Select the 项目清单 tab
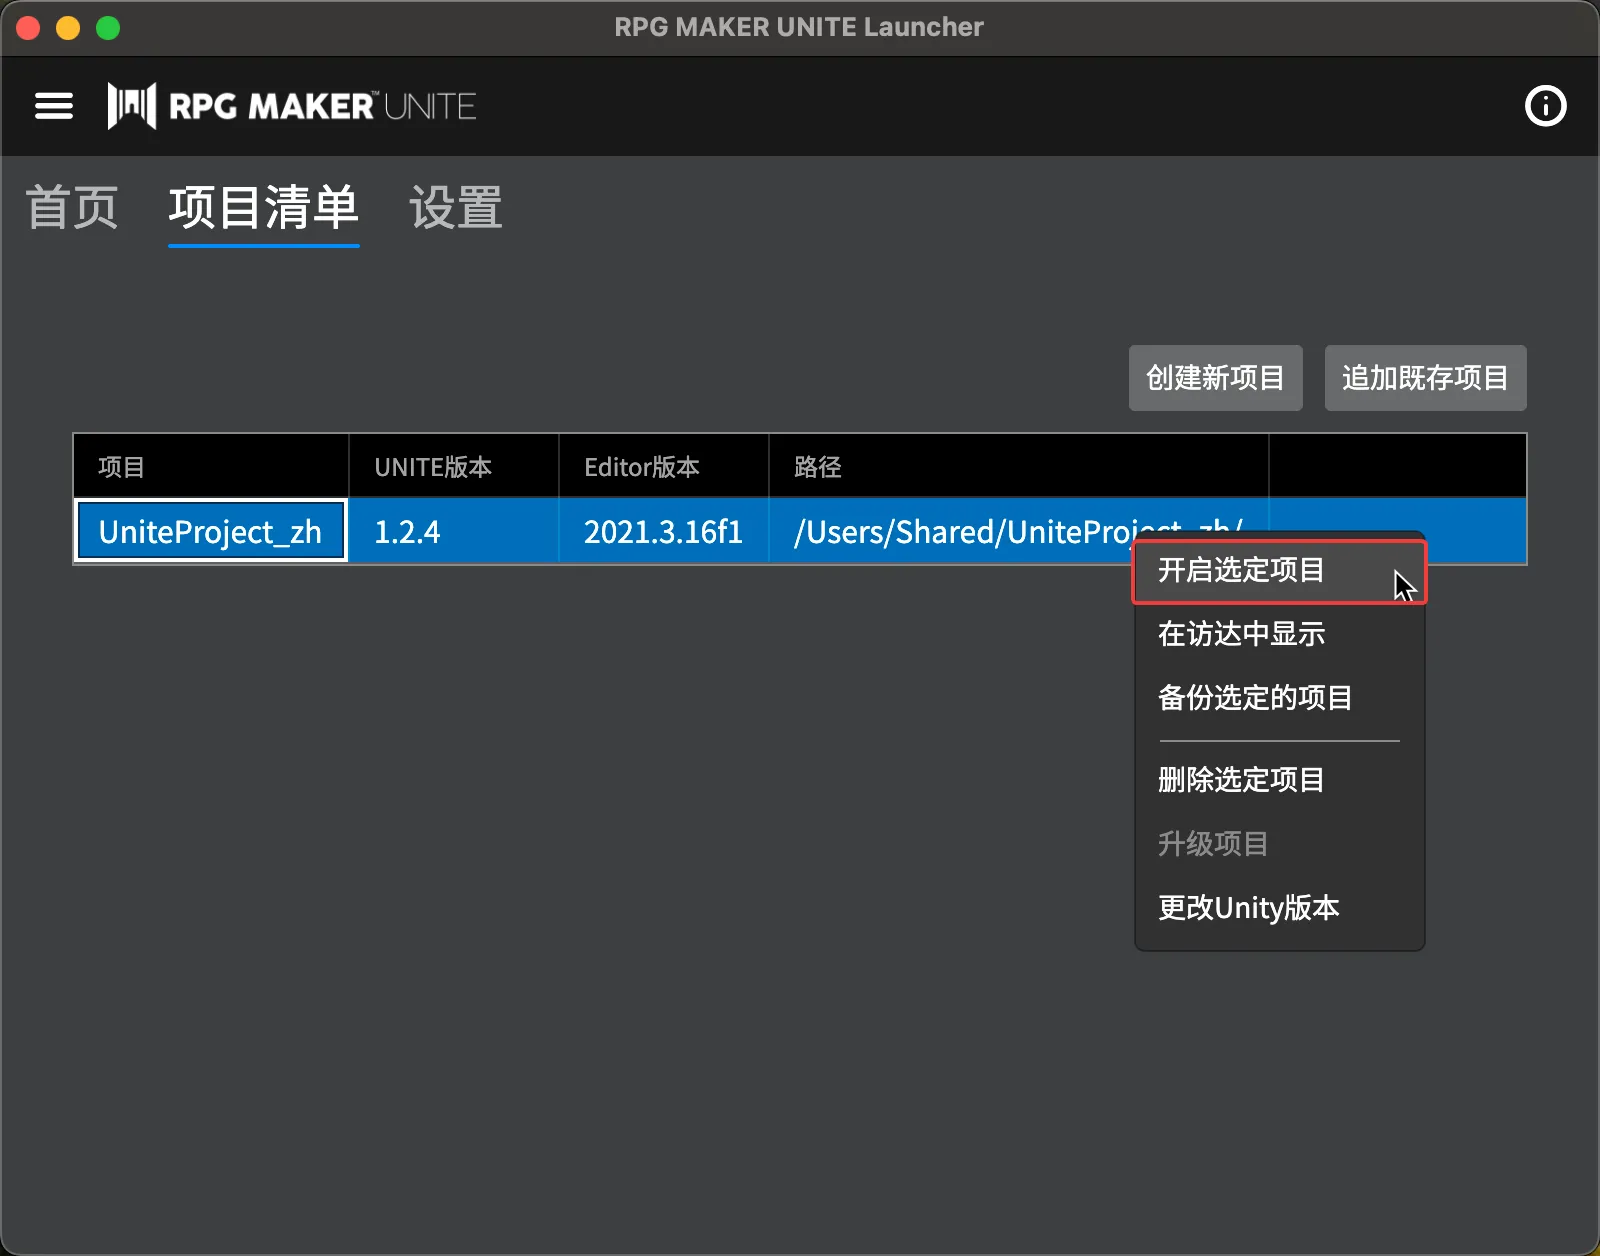The image size is (1600, 1256). [264, 208]
